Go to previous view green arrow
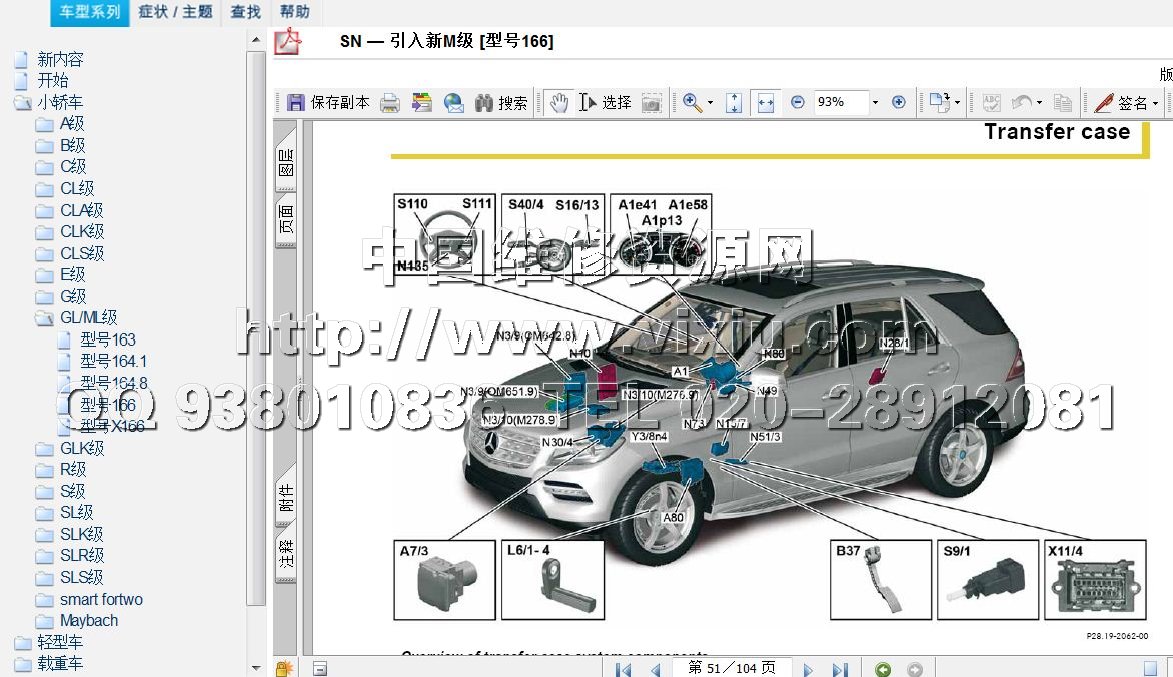 (x=882, y=669)
